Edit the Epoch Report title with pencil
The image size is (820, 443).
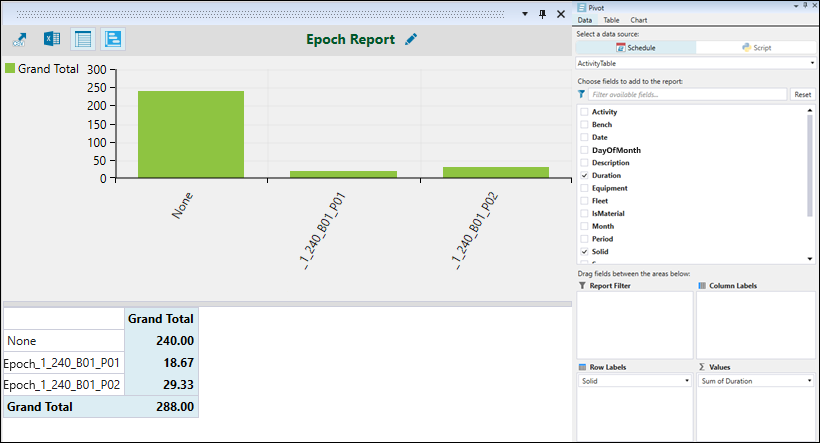click(412, 40)
